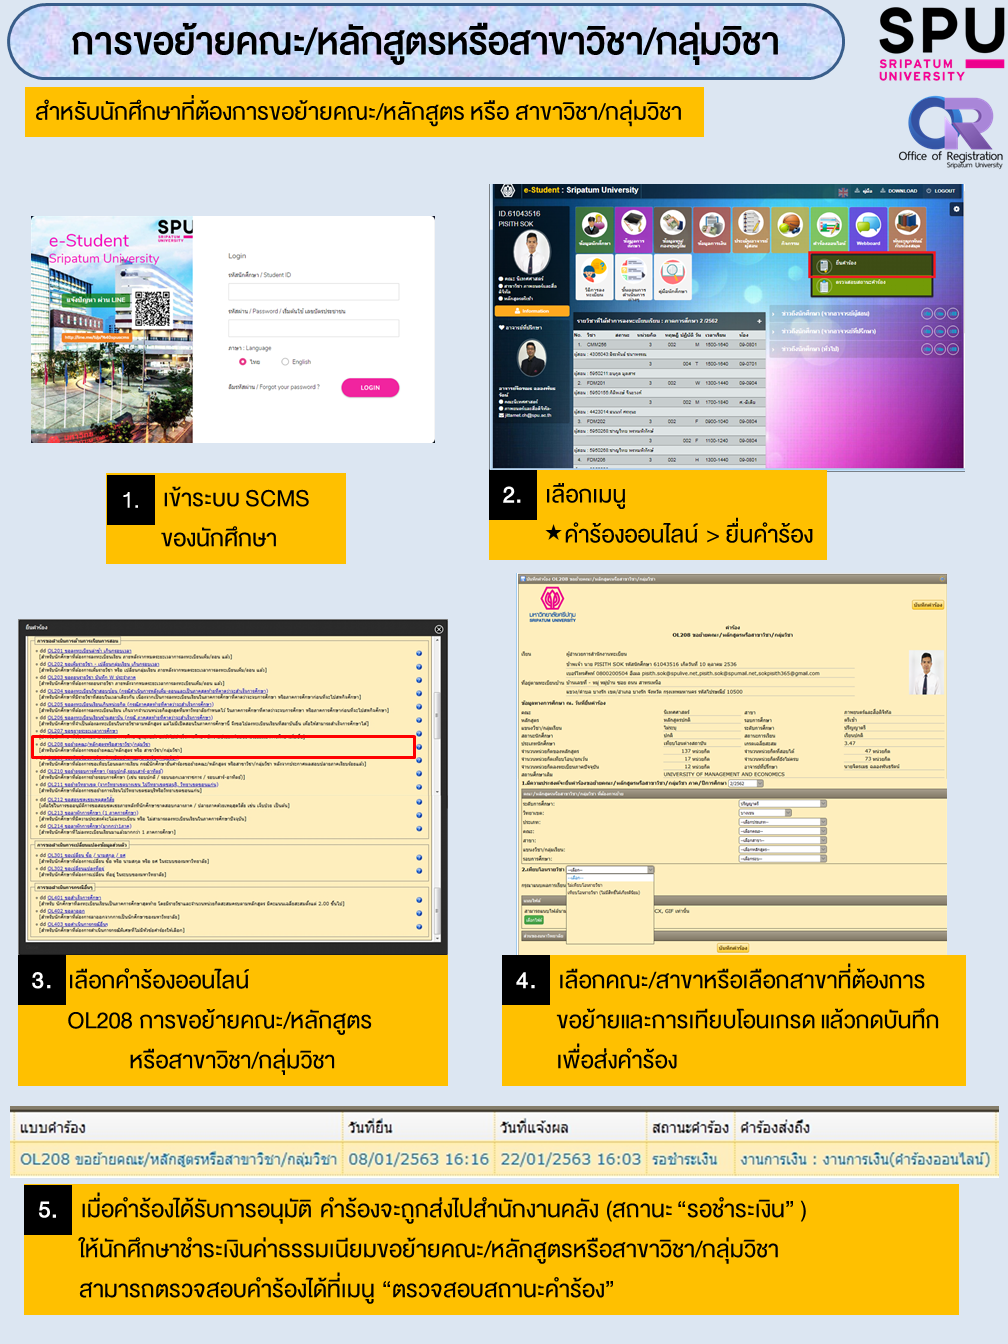The image size is (1008, 1344).
Task: Open the ข้อมูลการเงิน finance calculator tile
Action: pos(711,229)
